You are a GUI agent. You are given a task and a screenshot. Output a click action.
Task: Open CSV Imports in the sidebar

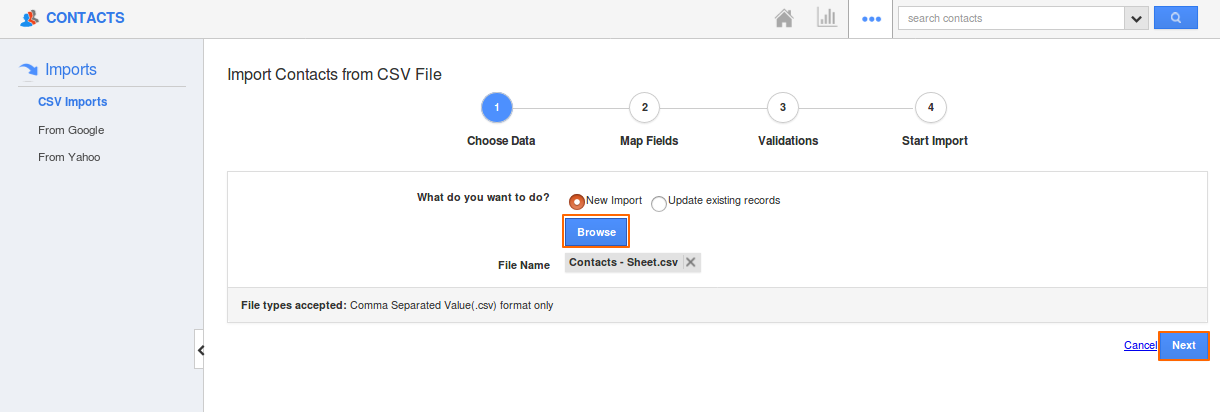pos(73,102)
